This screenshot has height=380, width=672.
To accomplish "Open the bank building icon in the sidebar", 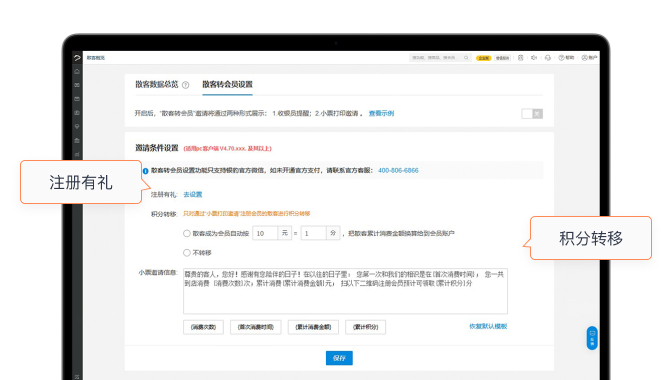I will point(77,141).
